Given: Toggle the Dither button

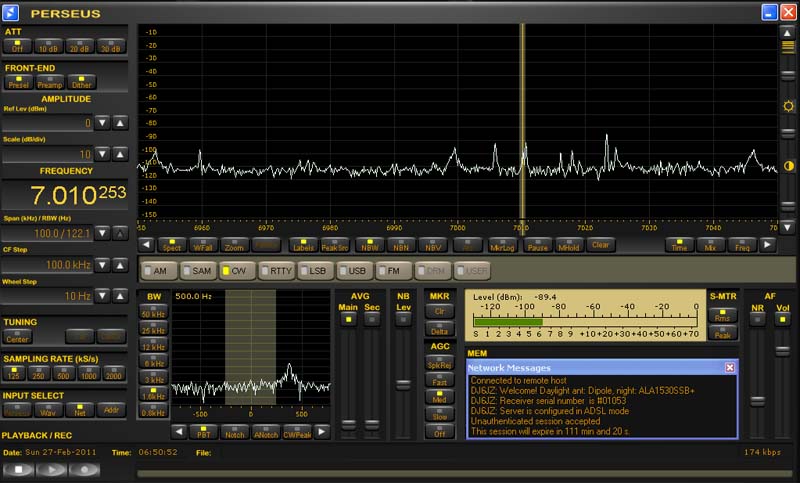Looking at the screenshot, I should [81, 82].
